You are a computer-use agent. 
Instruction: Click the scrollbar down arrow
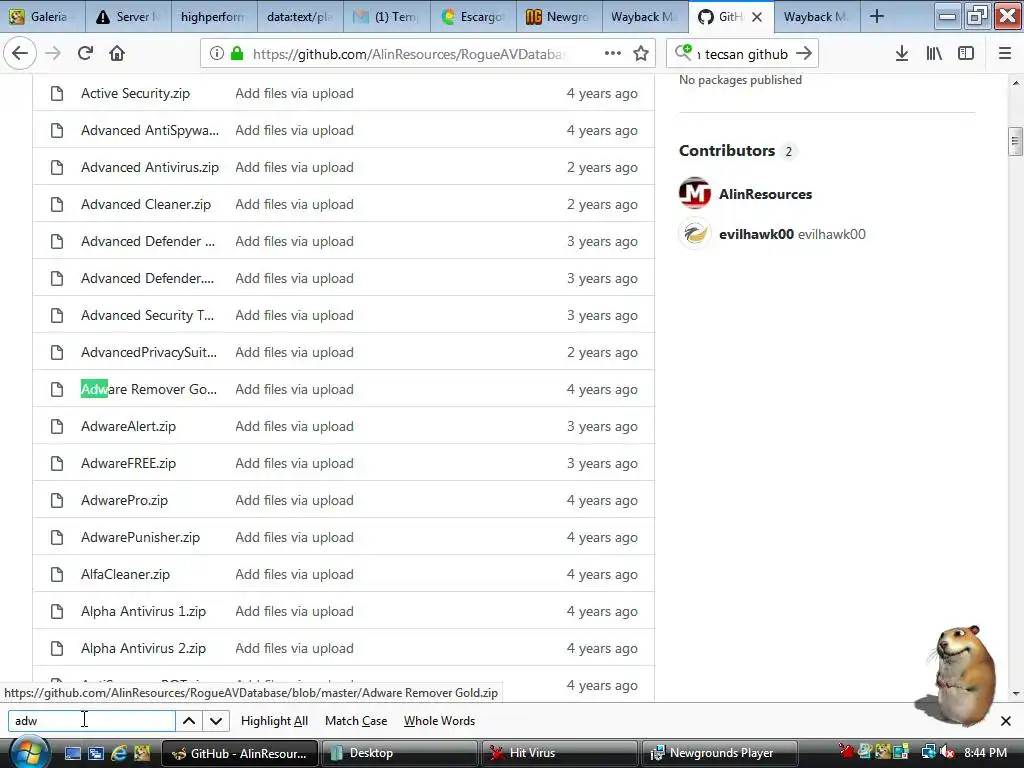point(1015,693)
